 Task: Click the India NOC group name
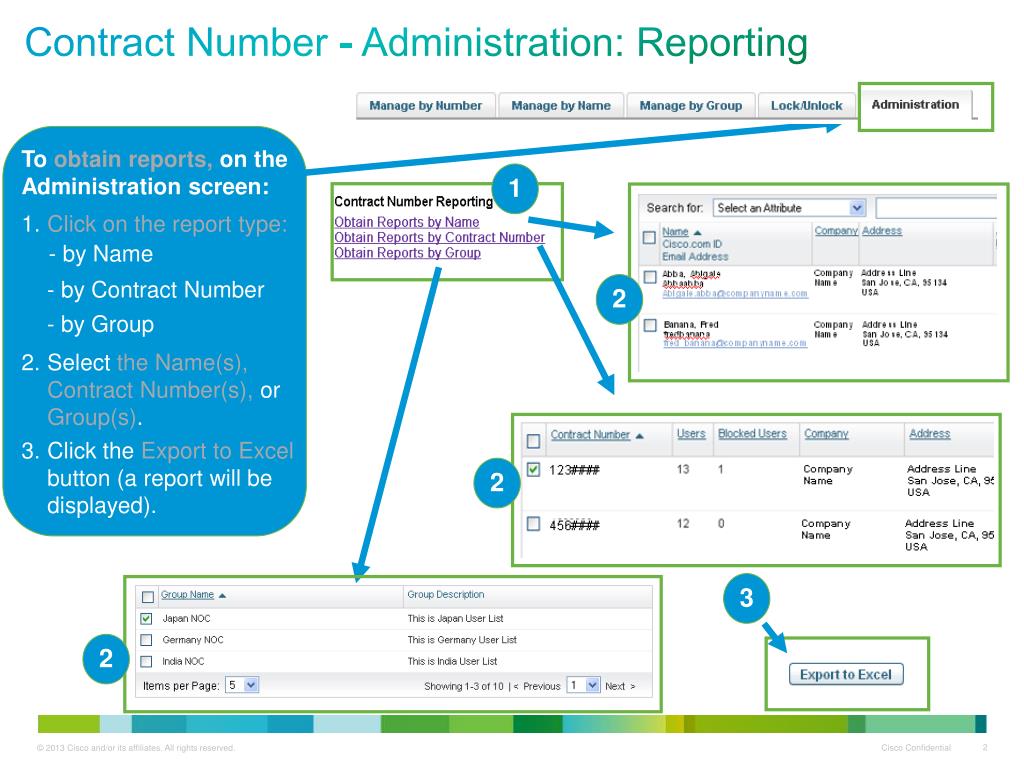183,662
